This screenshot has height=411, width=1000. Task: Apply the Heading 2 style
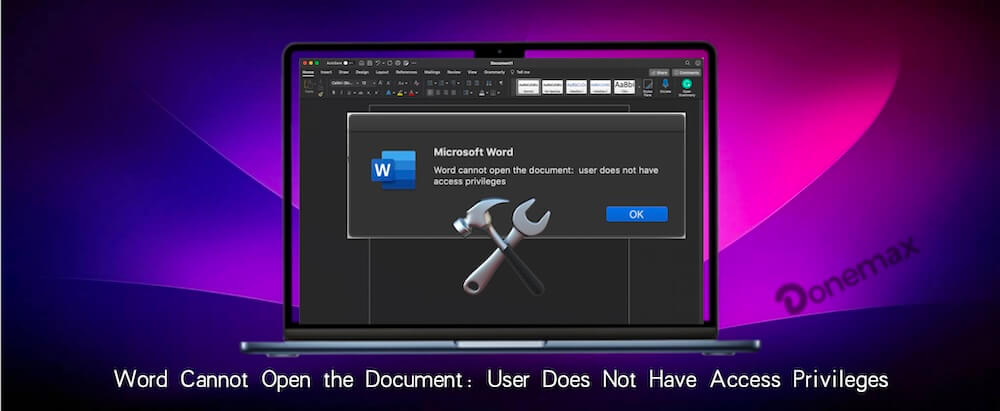(x=600, y=87)
